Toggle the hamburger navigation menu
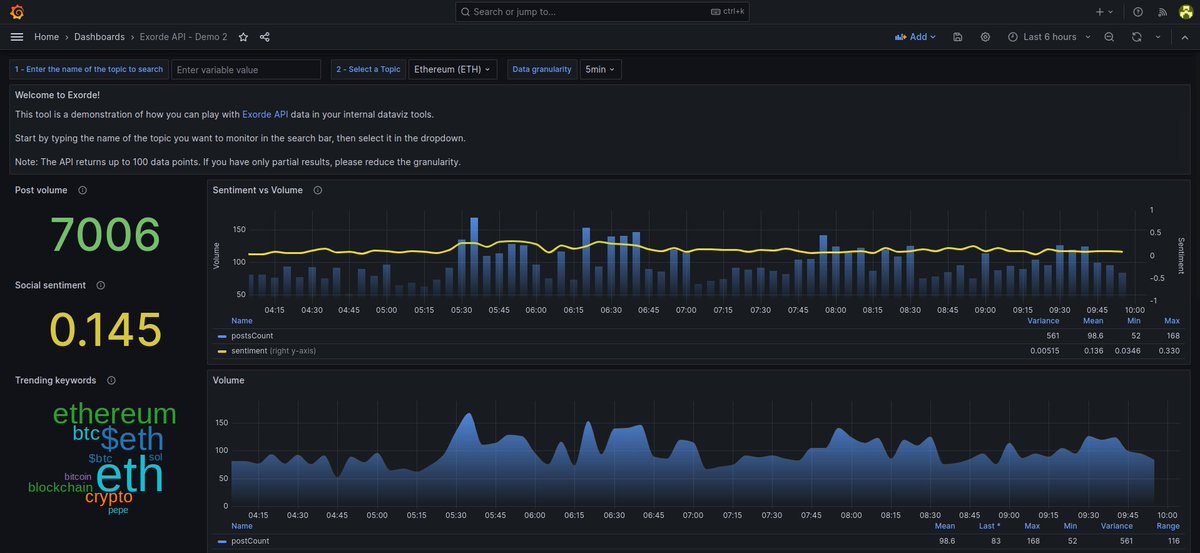The image size is (1200, 553). [x=16, y=37]
